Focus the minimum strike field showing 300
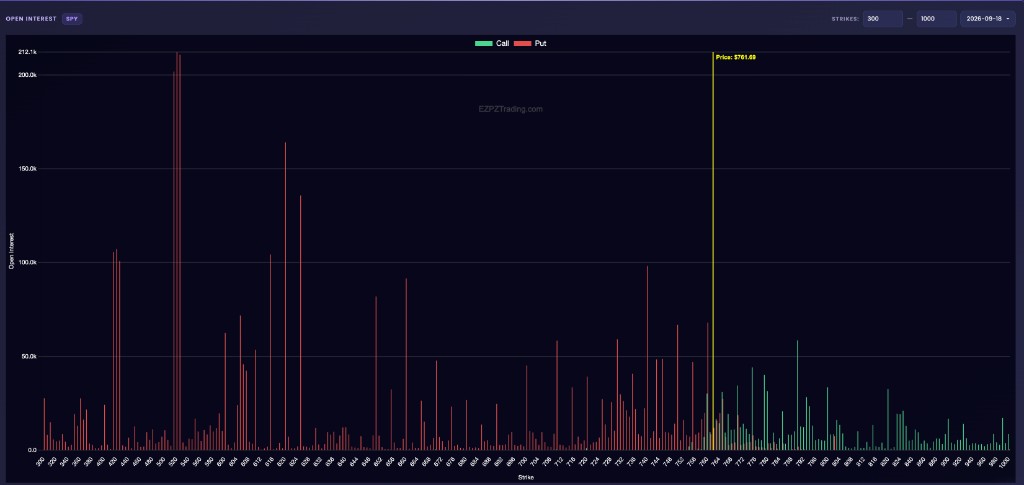This screenshot has width=1024, height=485. coord(882,19)
